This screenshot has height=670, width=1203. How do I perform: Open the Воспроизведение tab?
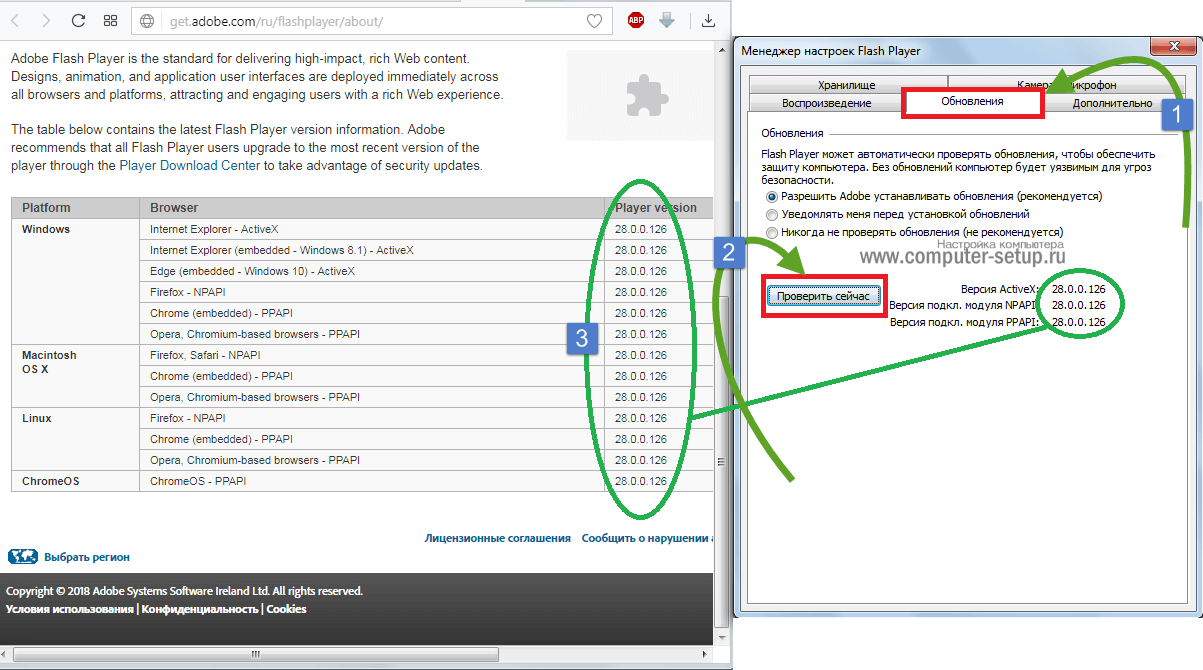tap(826, 103)
